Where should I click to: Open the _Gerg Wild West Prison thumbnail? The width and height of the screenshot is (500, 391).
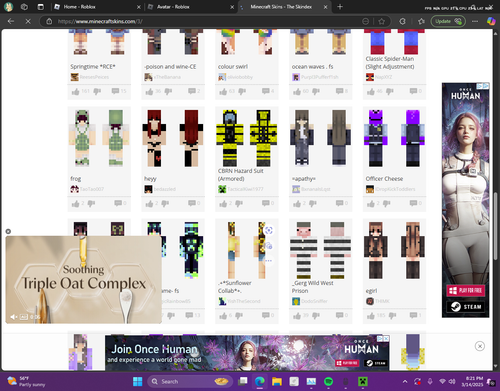(320, 250)
